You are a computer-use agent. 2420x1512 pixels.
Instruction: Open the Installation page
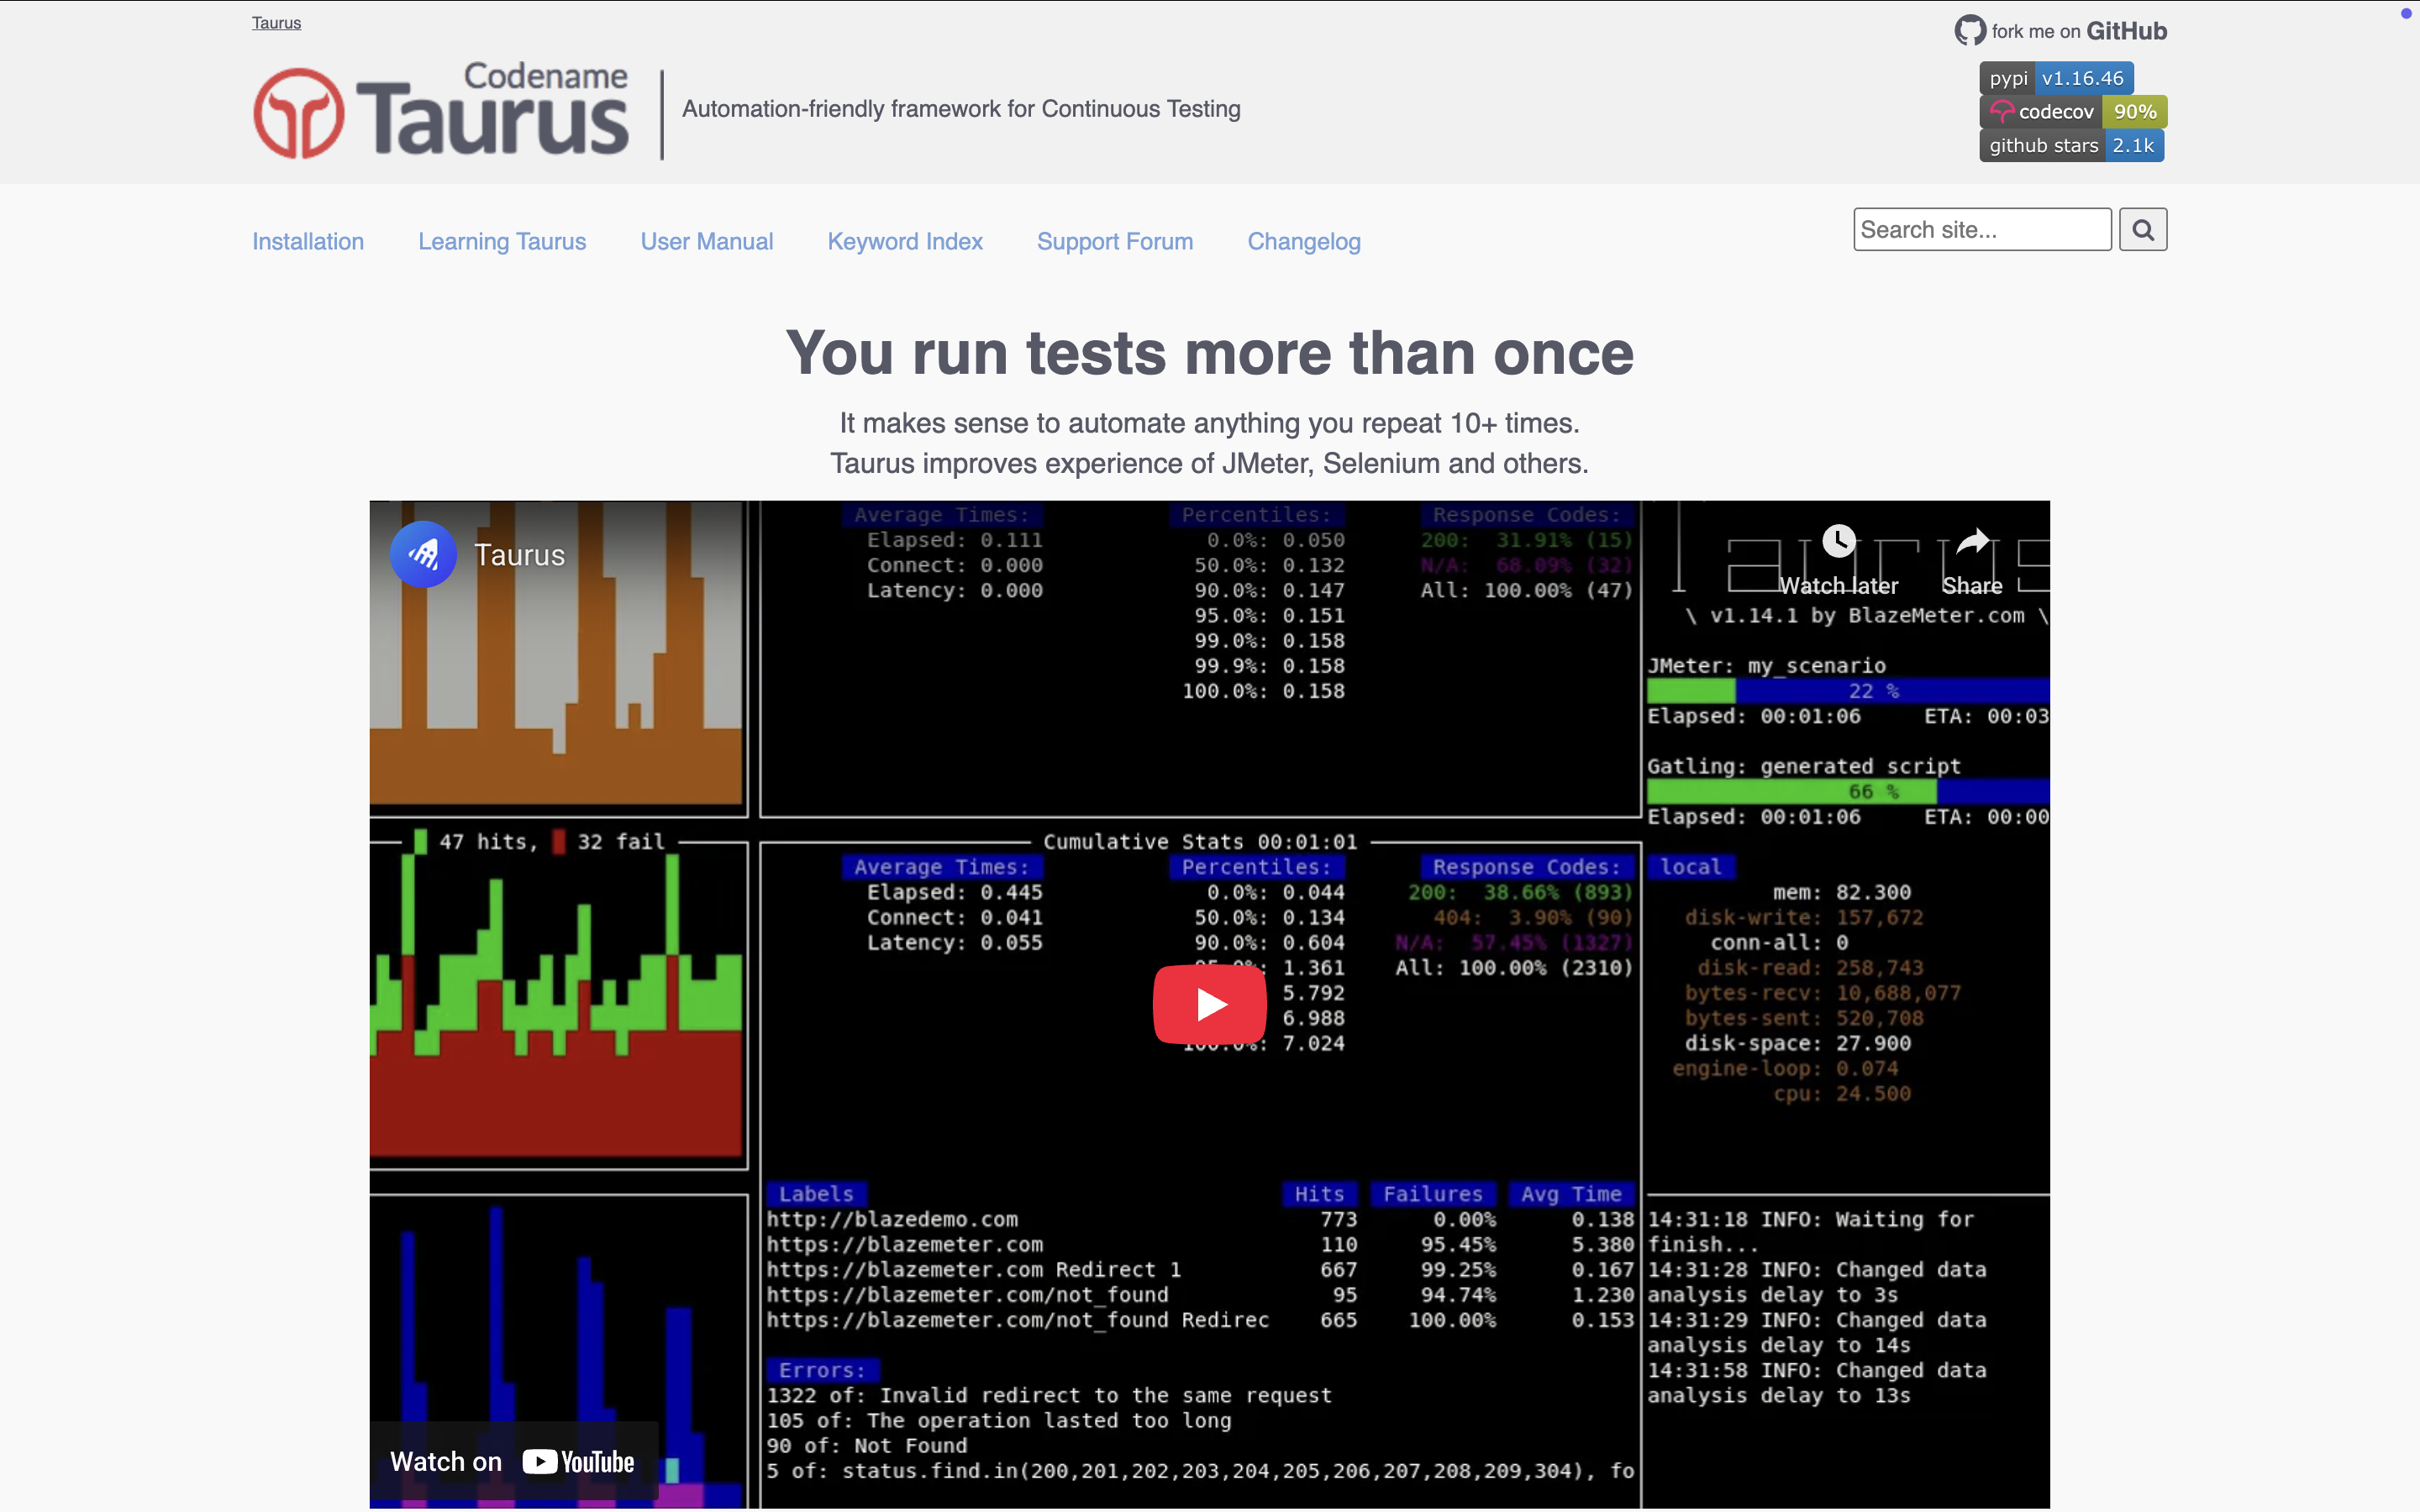[308, 241]
